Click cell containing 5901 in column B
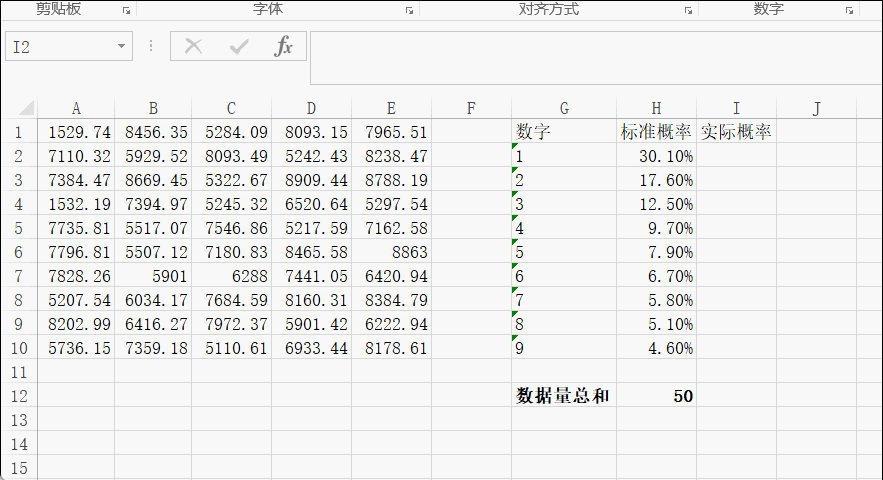The height and width of the screenshot is (480, 883). pyautogui.click(x=153, y=276)
